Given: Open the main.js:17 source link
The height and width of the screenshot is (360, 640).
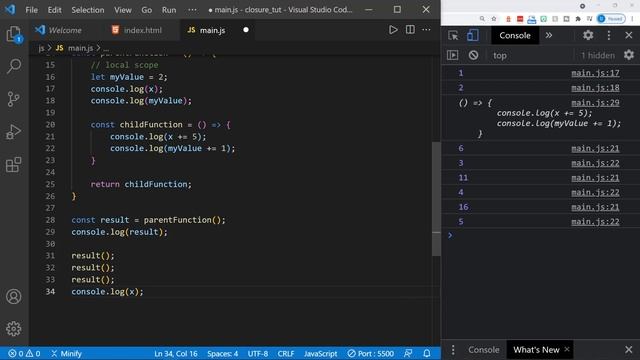Looking at the screenshot, I should point(595,73).
